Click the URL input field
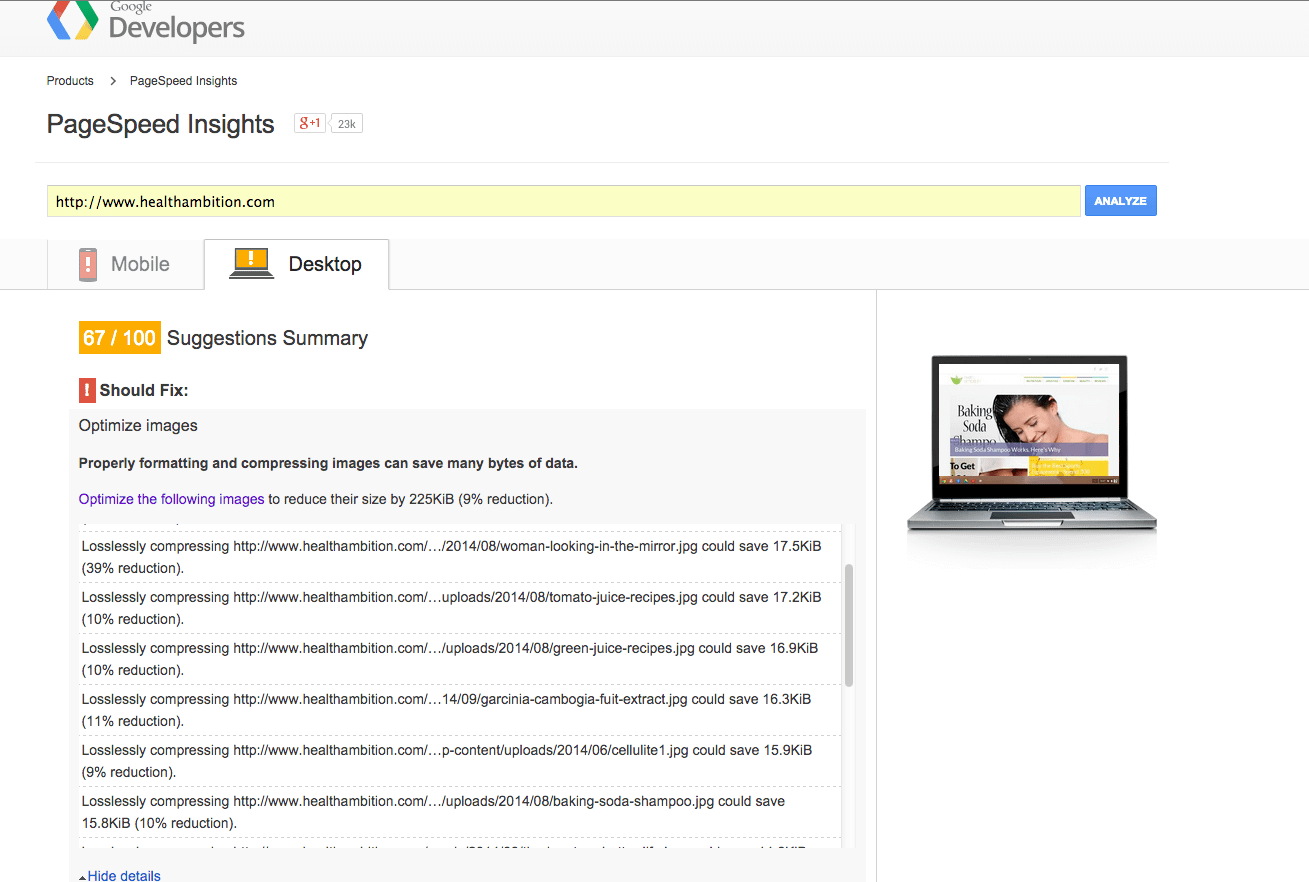1309x882 pixels. [563, 201]
